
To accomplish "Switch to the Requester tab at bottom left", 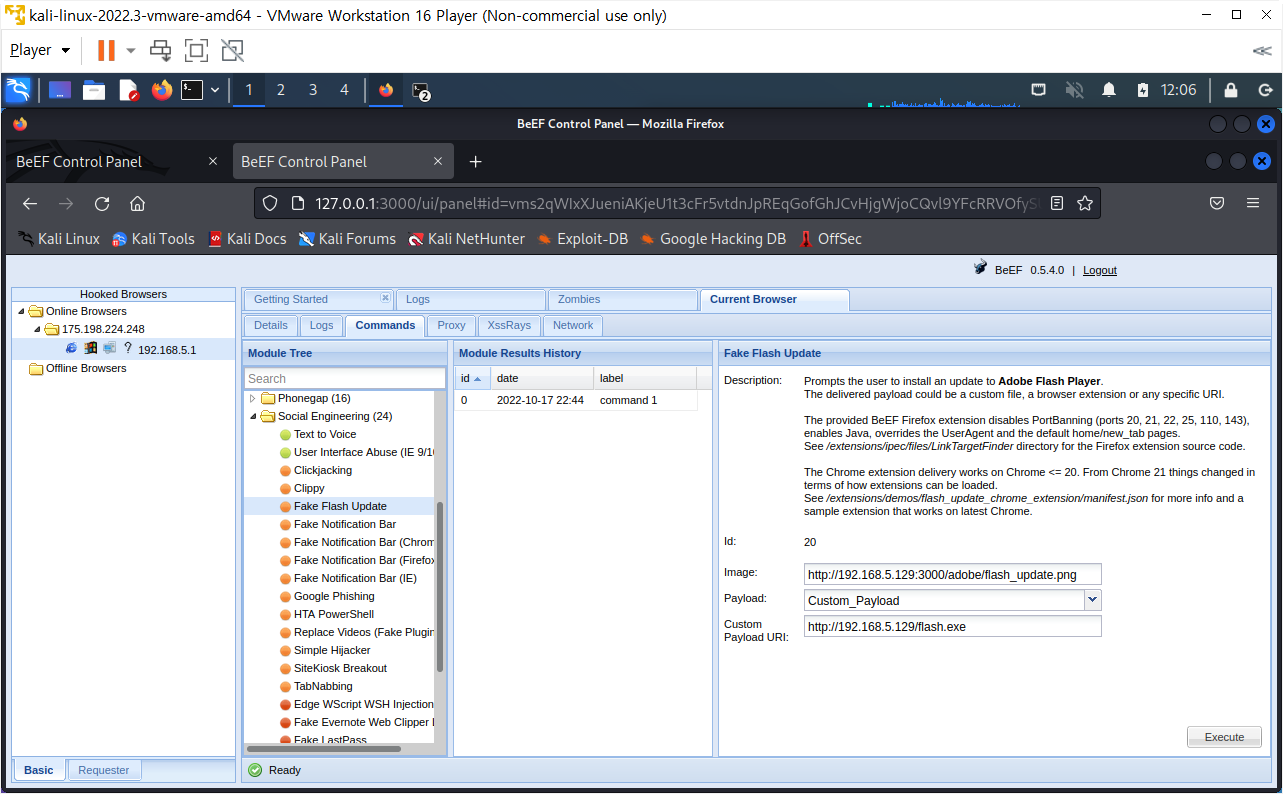I will 104,770.
